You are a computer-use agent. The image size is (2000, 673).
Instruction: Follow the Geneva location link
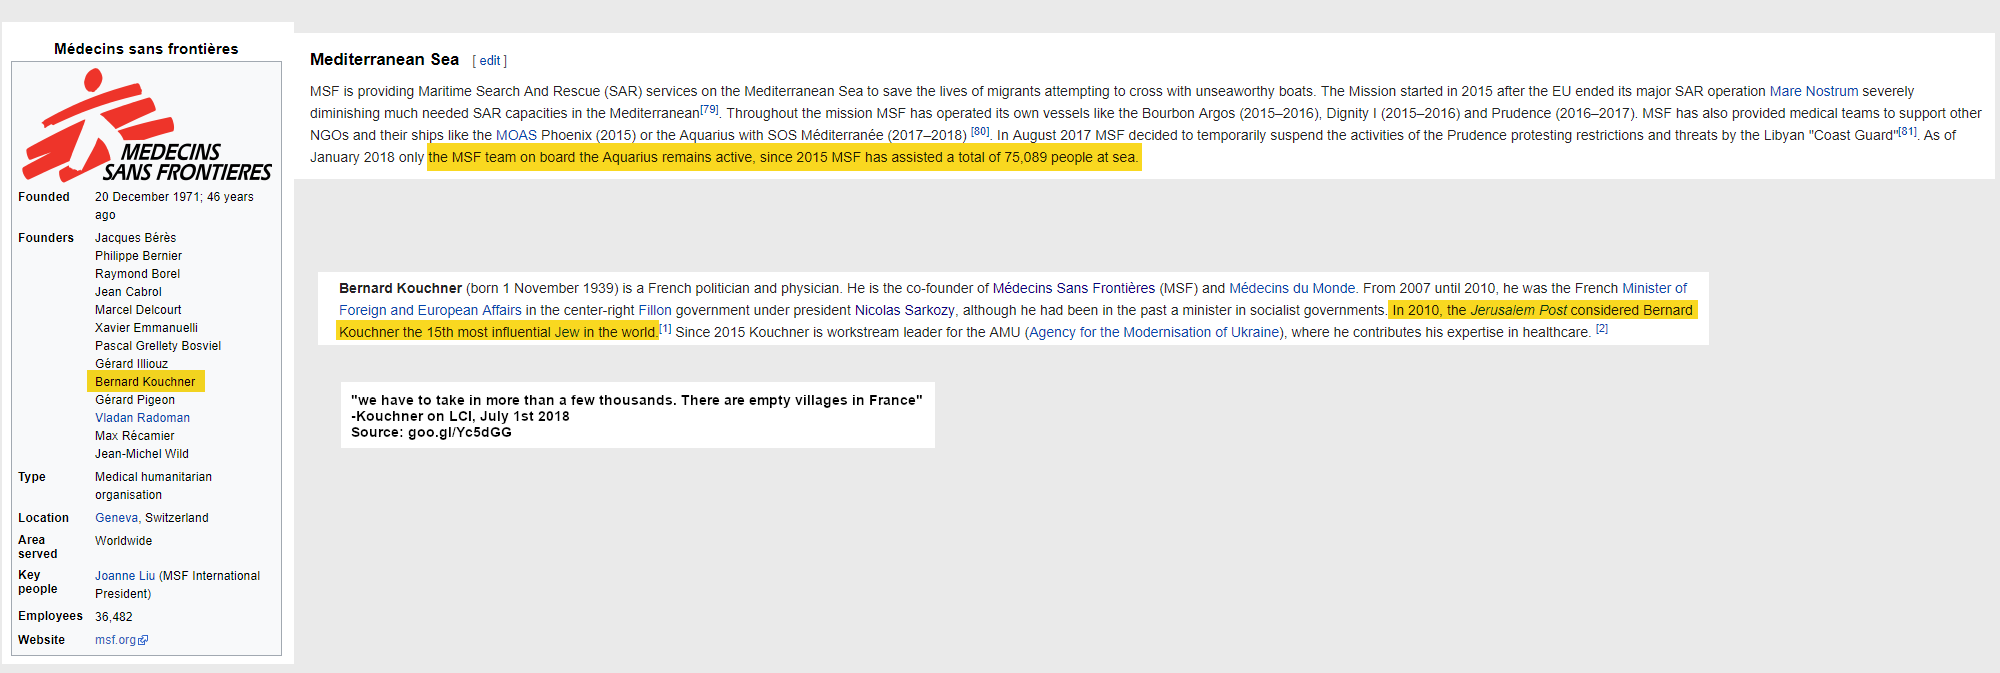[117, 518]
